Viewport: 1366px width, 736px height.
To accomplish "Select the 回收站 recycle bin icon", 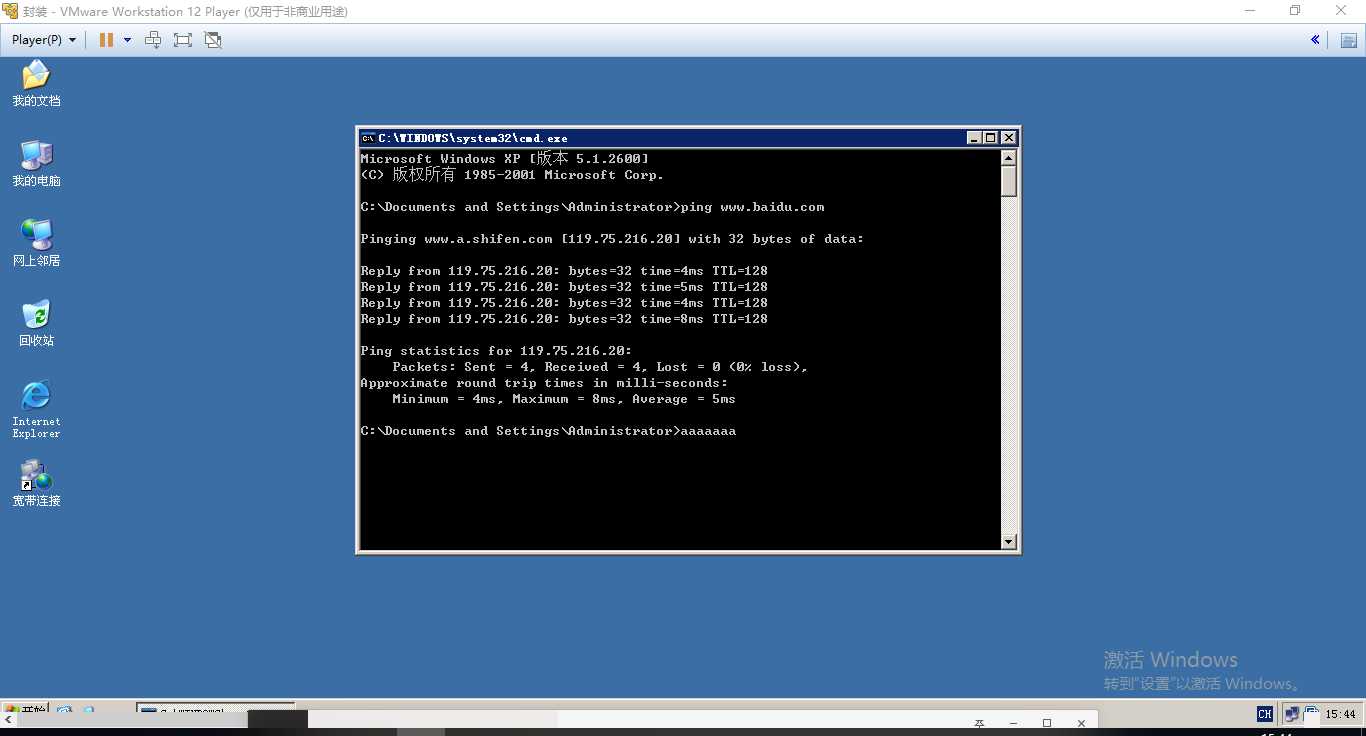I will [x=36, y=324].
